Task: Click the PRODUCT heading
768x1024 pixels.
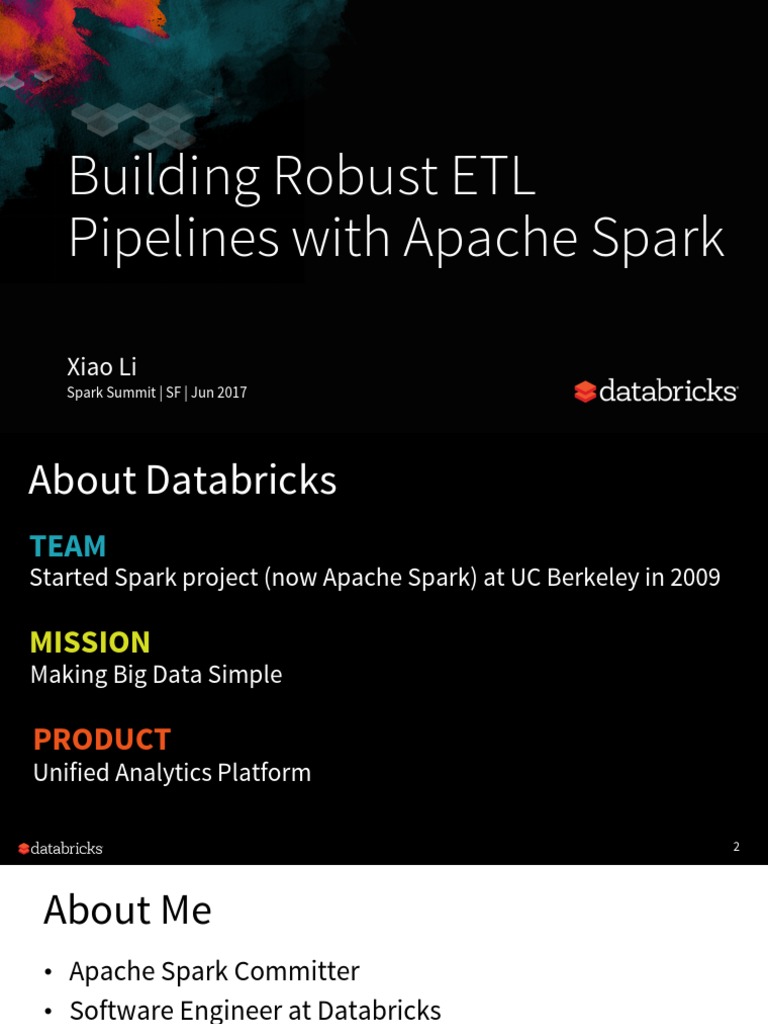Action: click(102, 739)
